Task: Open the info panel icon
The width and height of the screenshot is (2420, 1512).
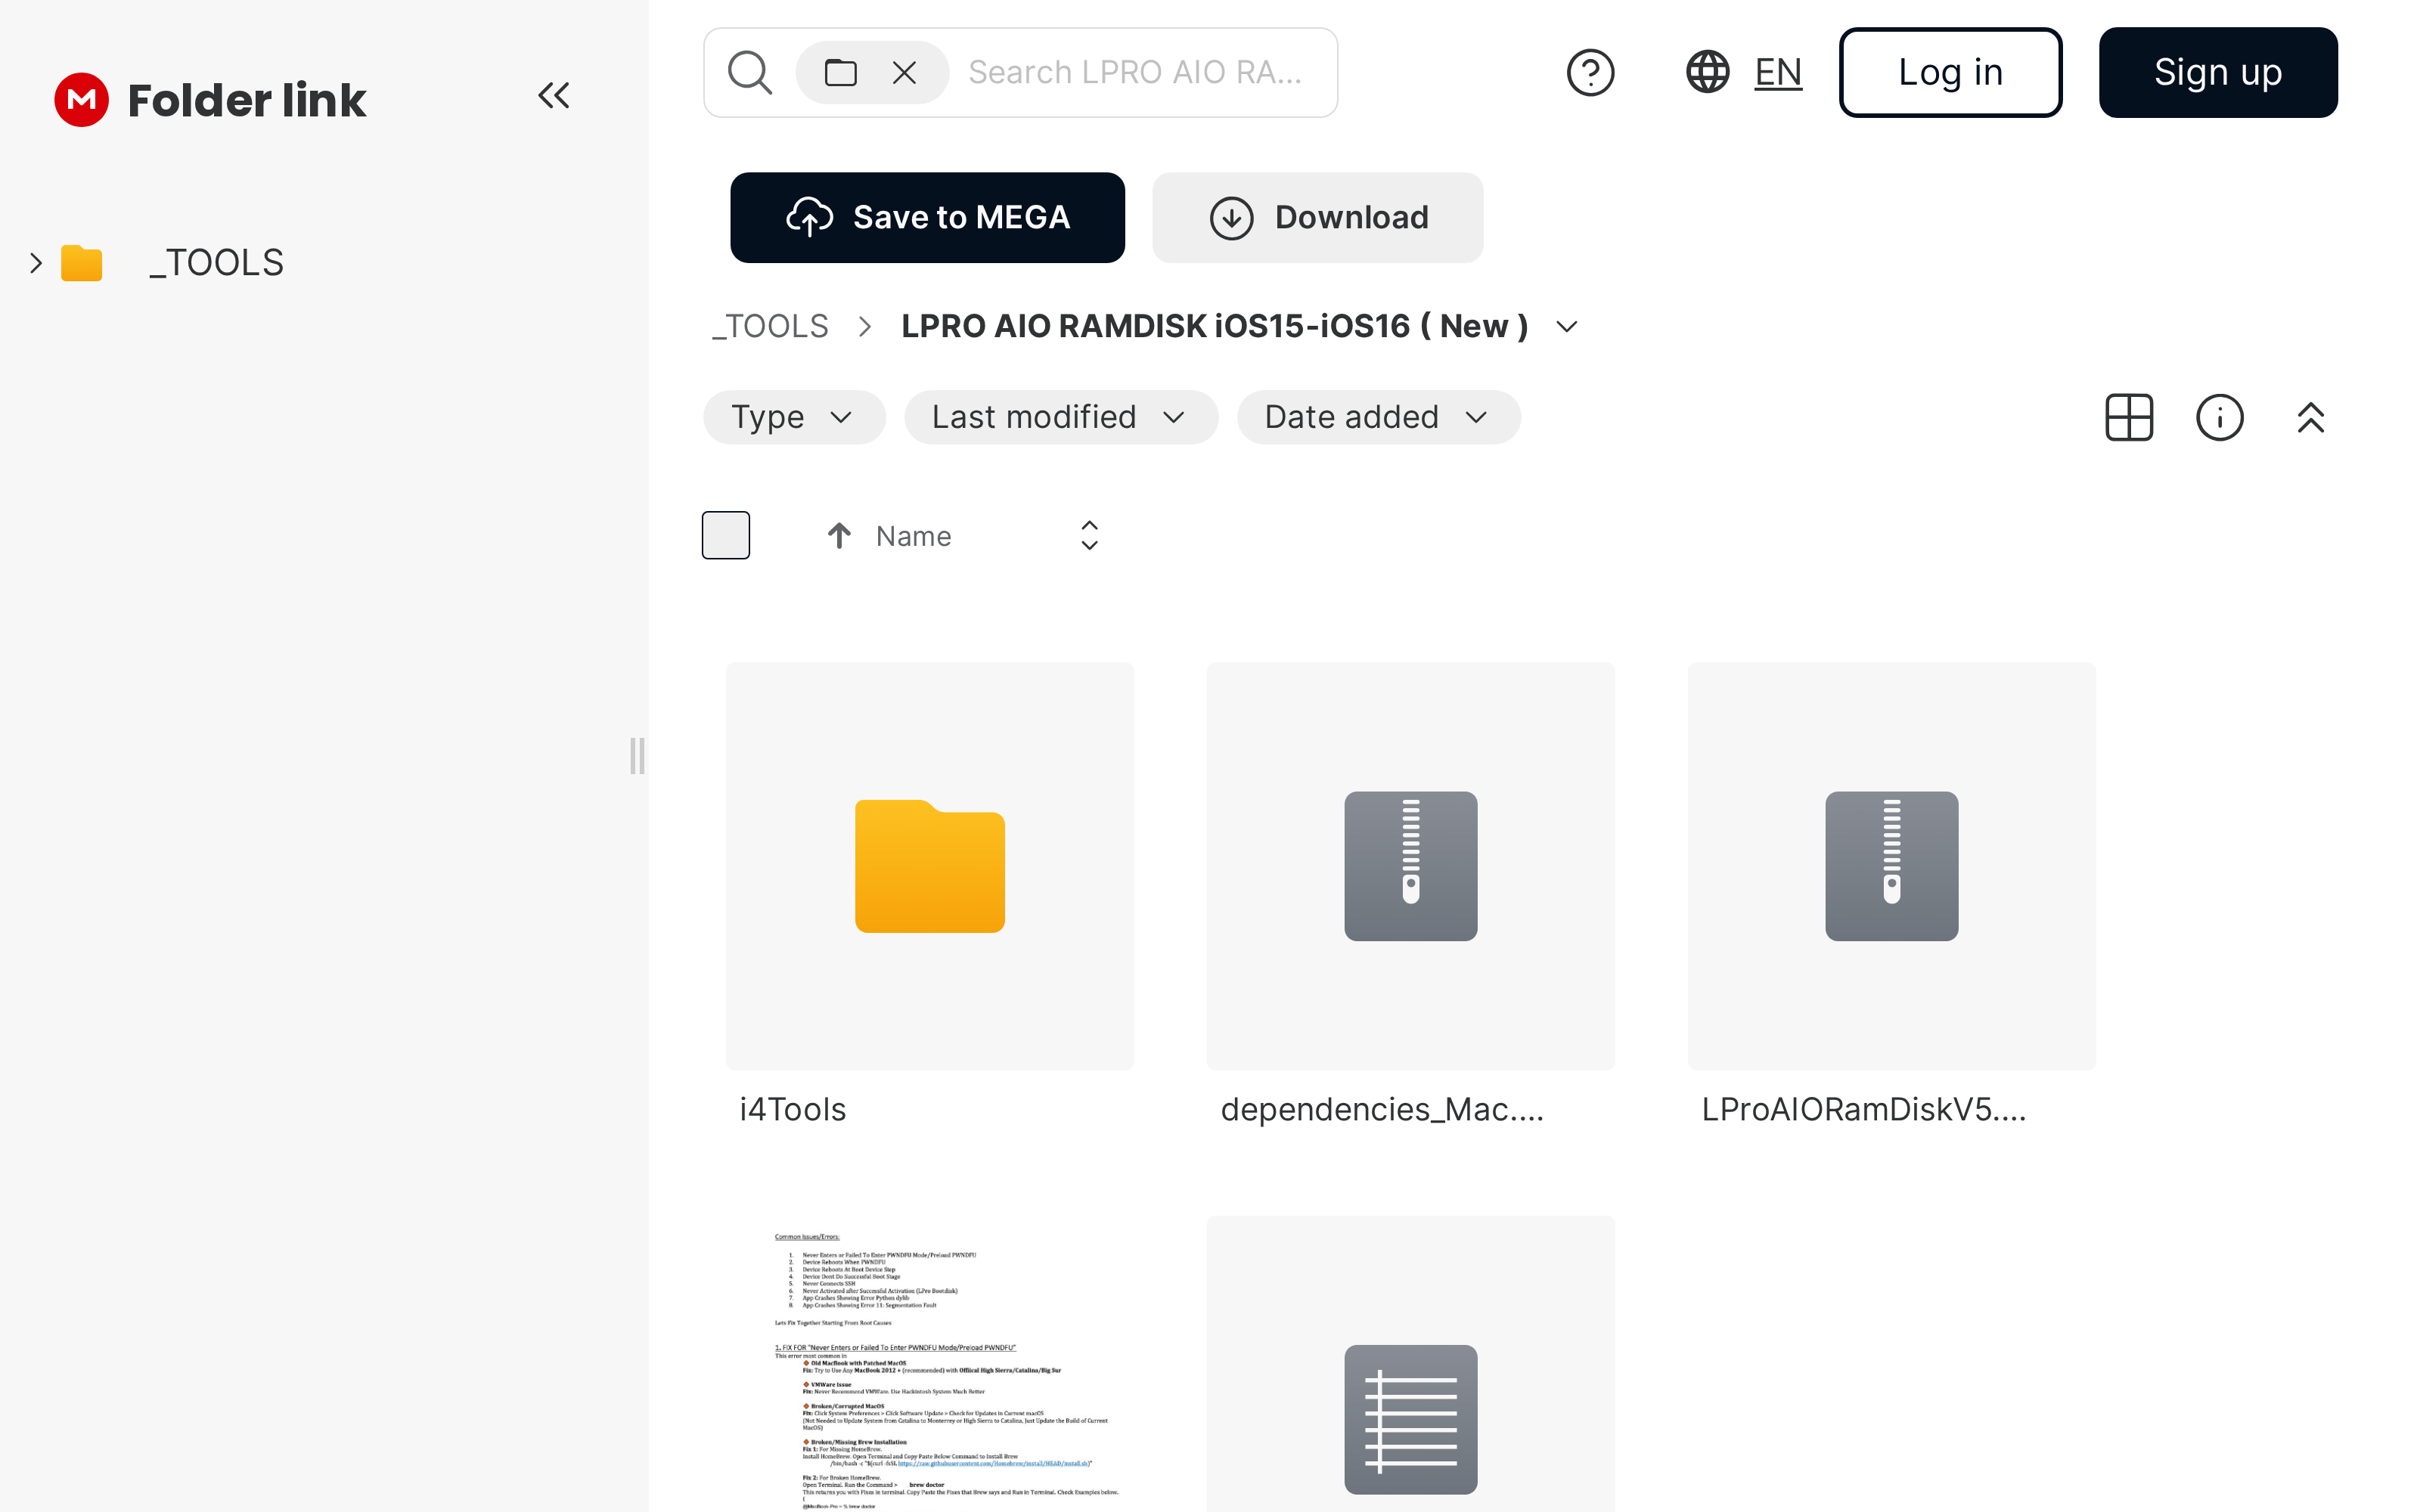Action: click(x=2219, y=417)
